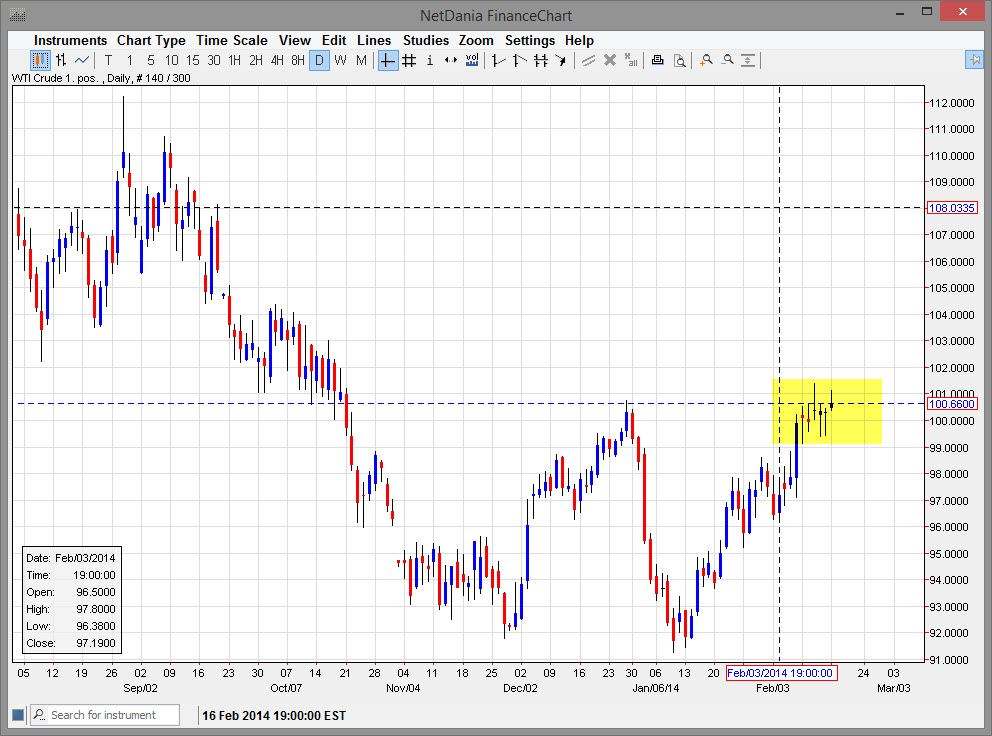Click the grid display icon
Viewport: 992px width, 736px height.
408,61
